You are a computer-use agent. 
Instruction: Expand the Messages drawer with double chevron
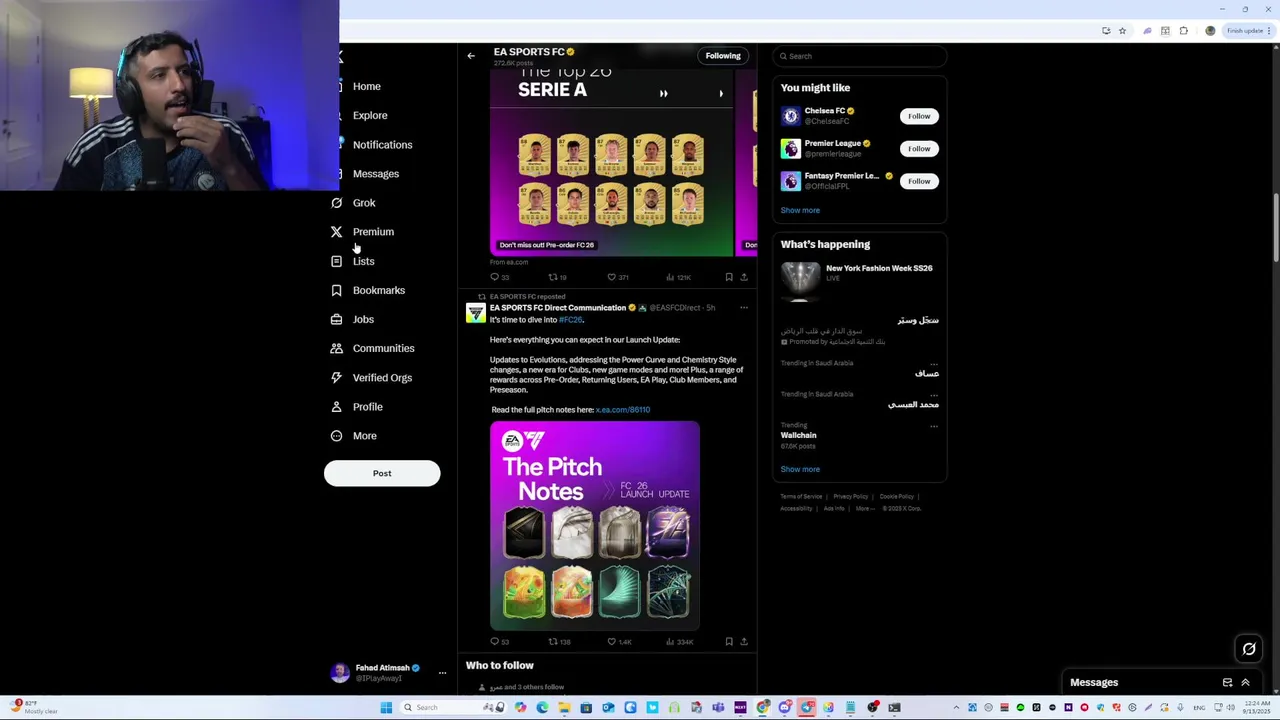tap(1245, 683)
